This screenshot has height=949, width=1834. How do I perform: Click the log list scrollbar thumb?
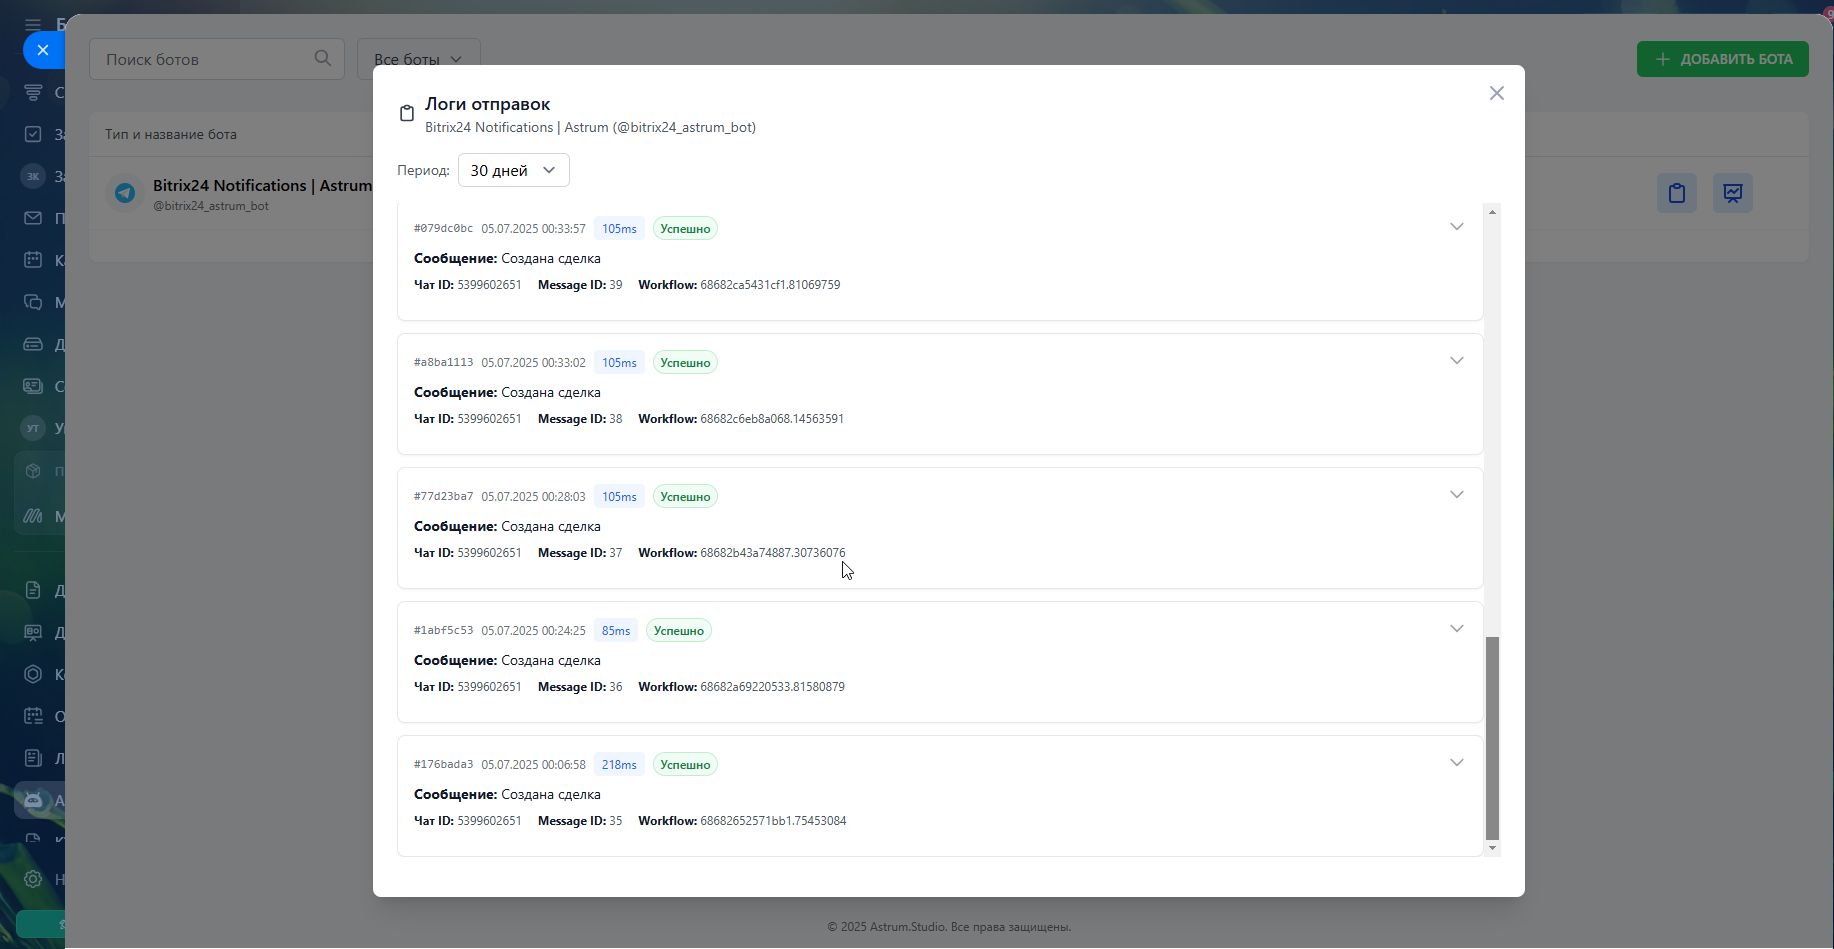1493,738
